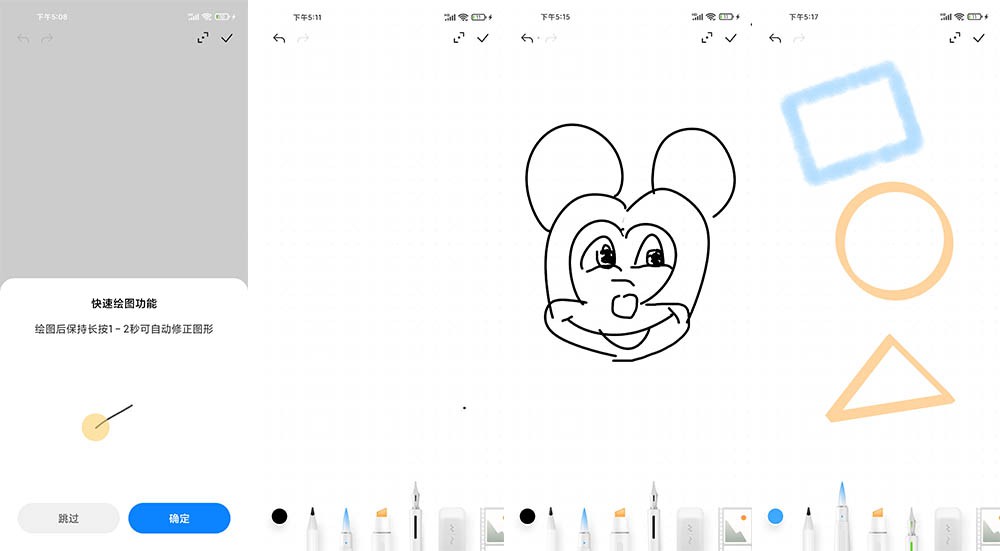Undo the last shape in the 5:17 screen
The image size is (1000, 551).
click(x=775, y=38)
